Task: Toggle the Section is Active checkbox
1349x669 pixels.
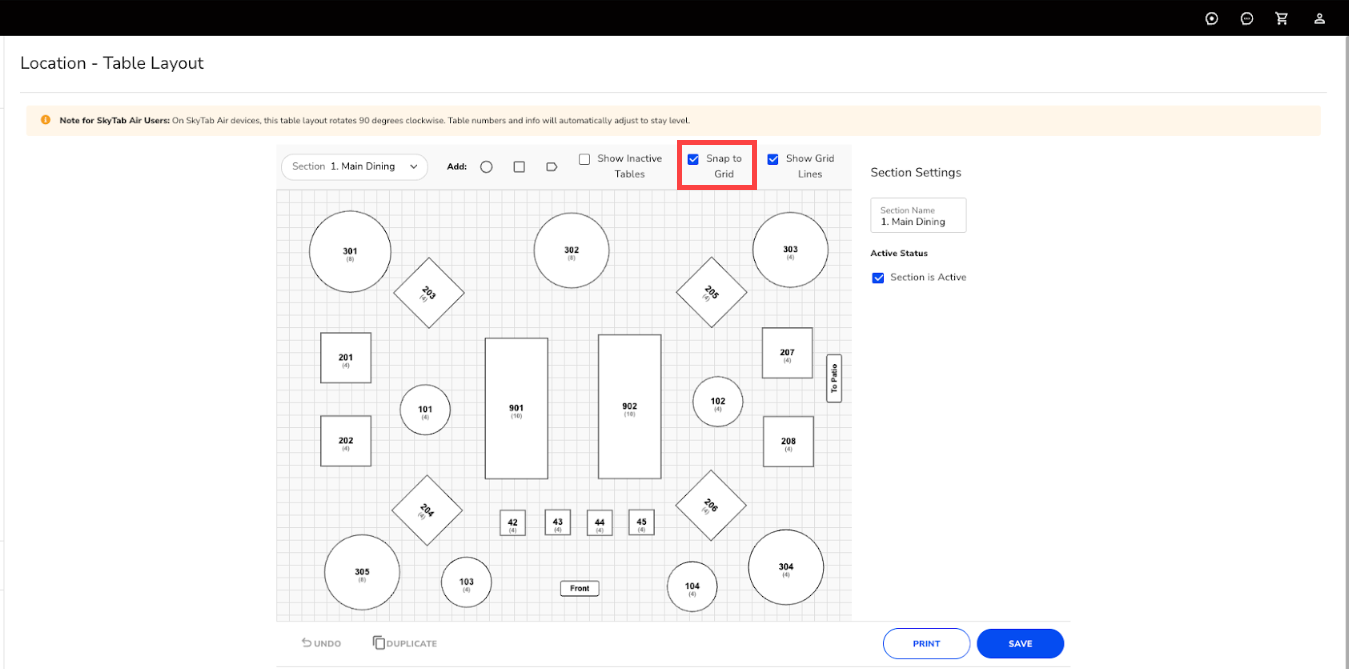Action: [878, 278]
